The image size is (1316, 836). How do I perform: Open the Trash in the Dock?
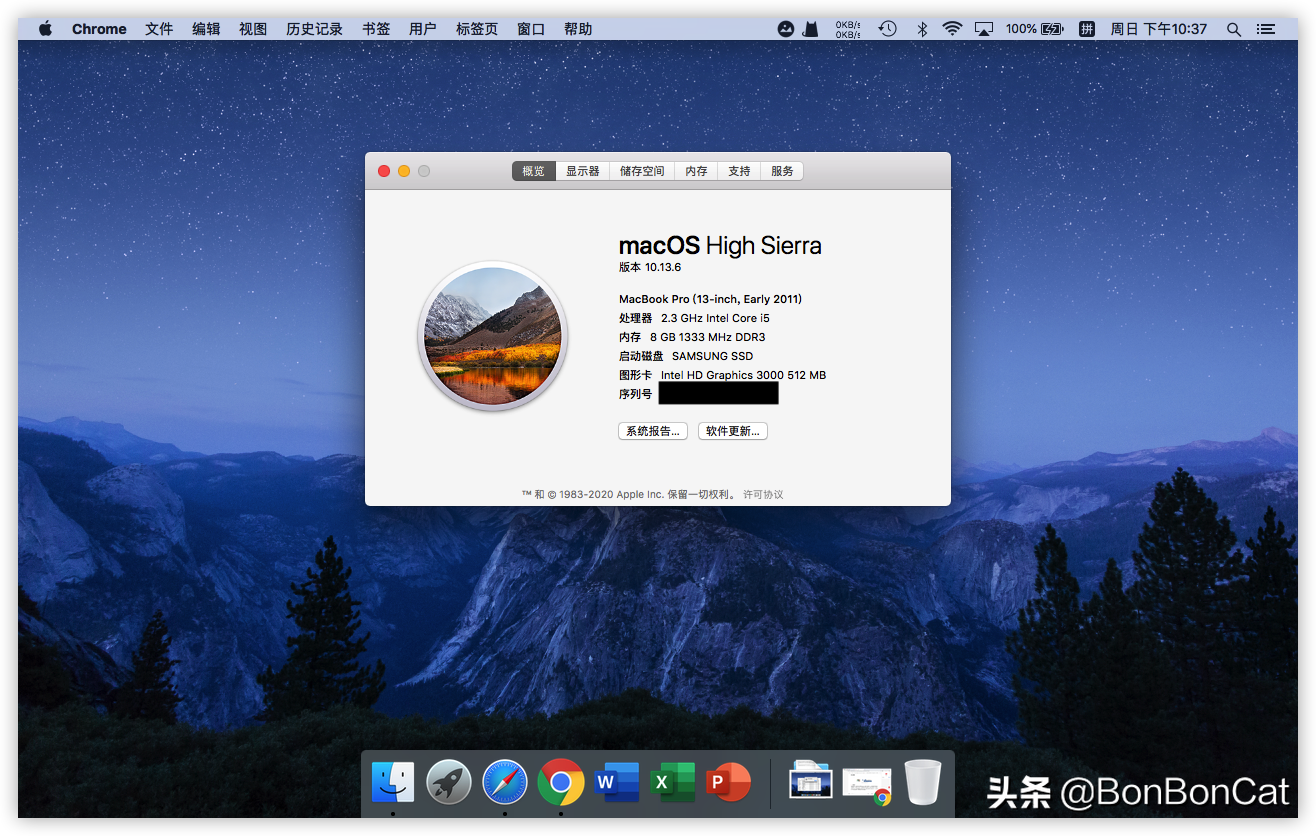923,782
